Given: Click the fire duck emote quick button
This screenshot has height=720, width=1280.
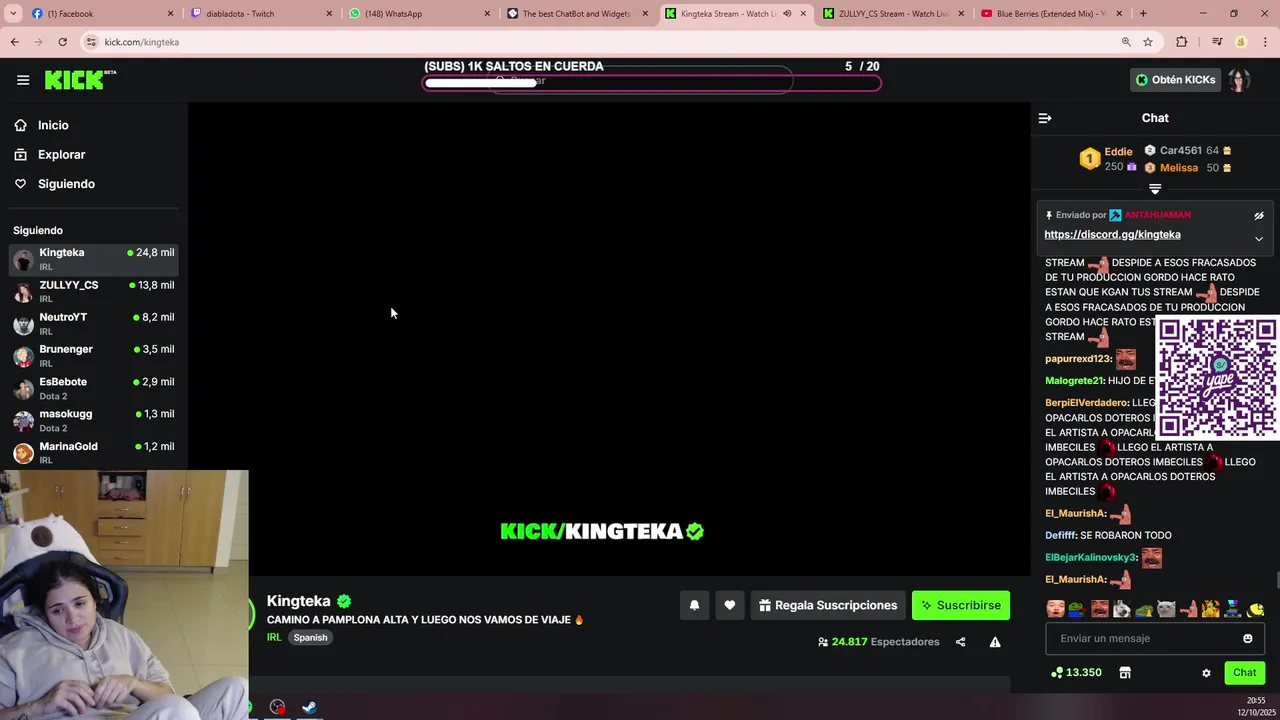Looking at the screenshot, I should pyautogui.click(x=1211, y=609).
